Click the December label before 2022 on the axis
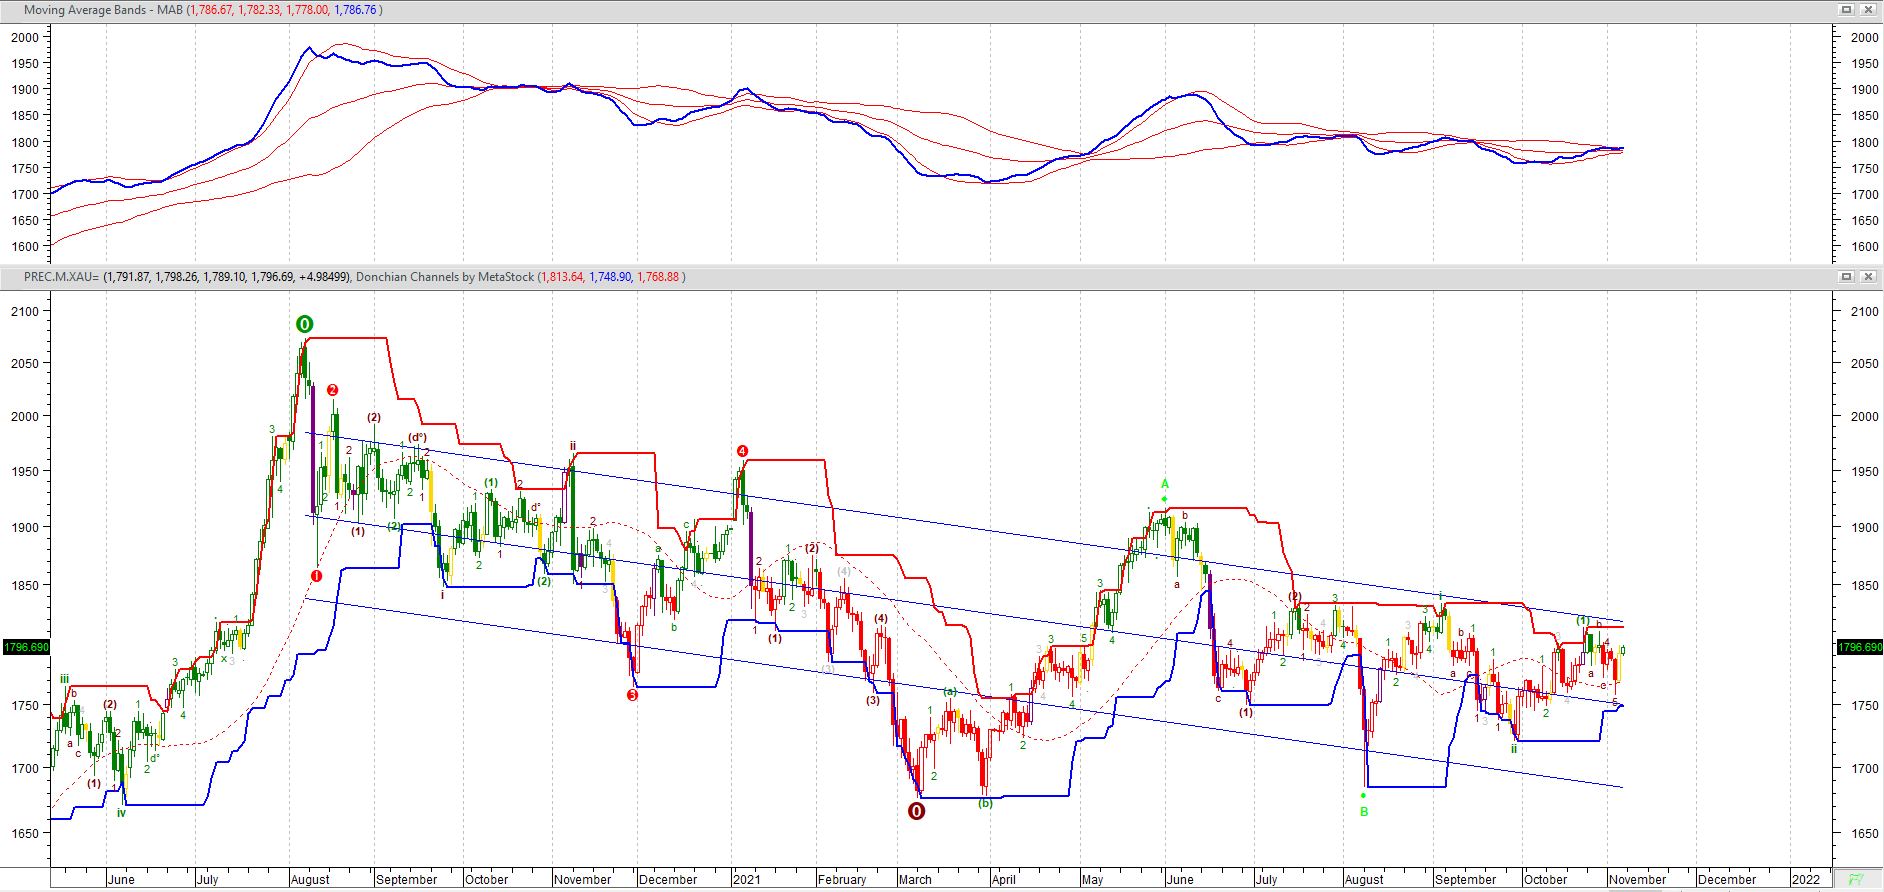Image resolution: width=1884 pixels, height=892 pixels. [x=1727, y=880]
